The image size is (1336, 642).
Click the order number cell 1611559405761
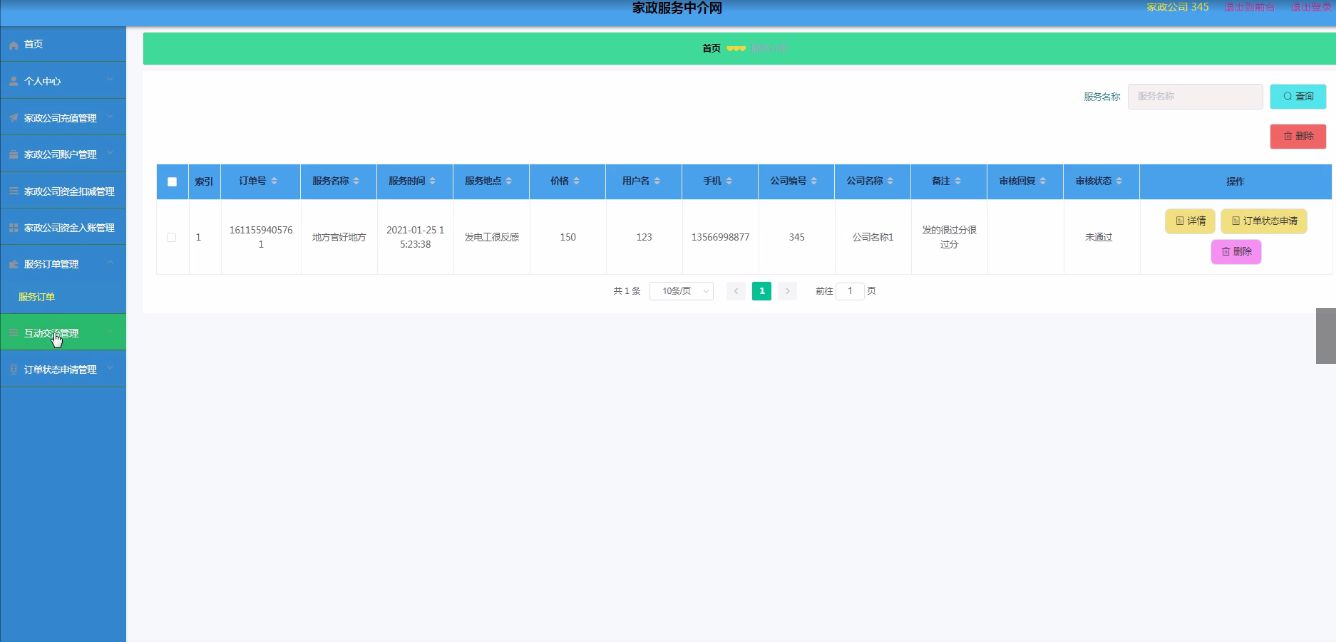coord(261,237)
